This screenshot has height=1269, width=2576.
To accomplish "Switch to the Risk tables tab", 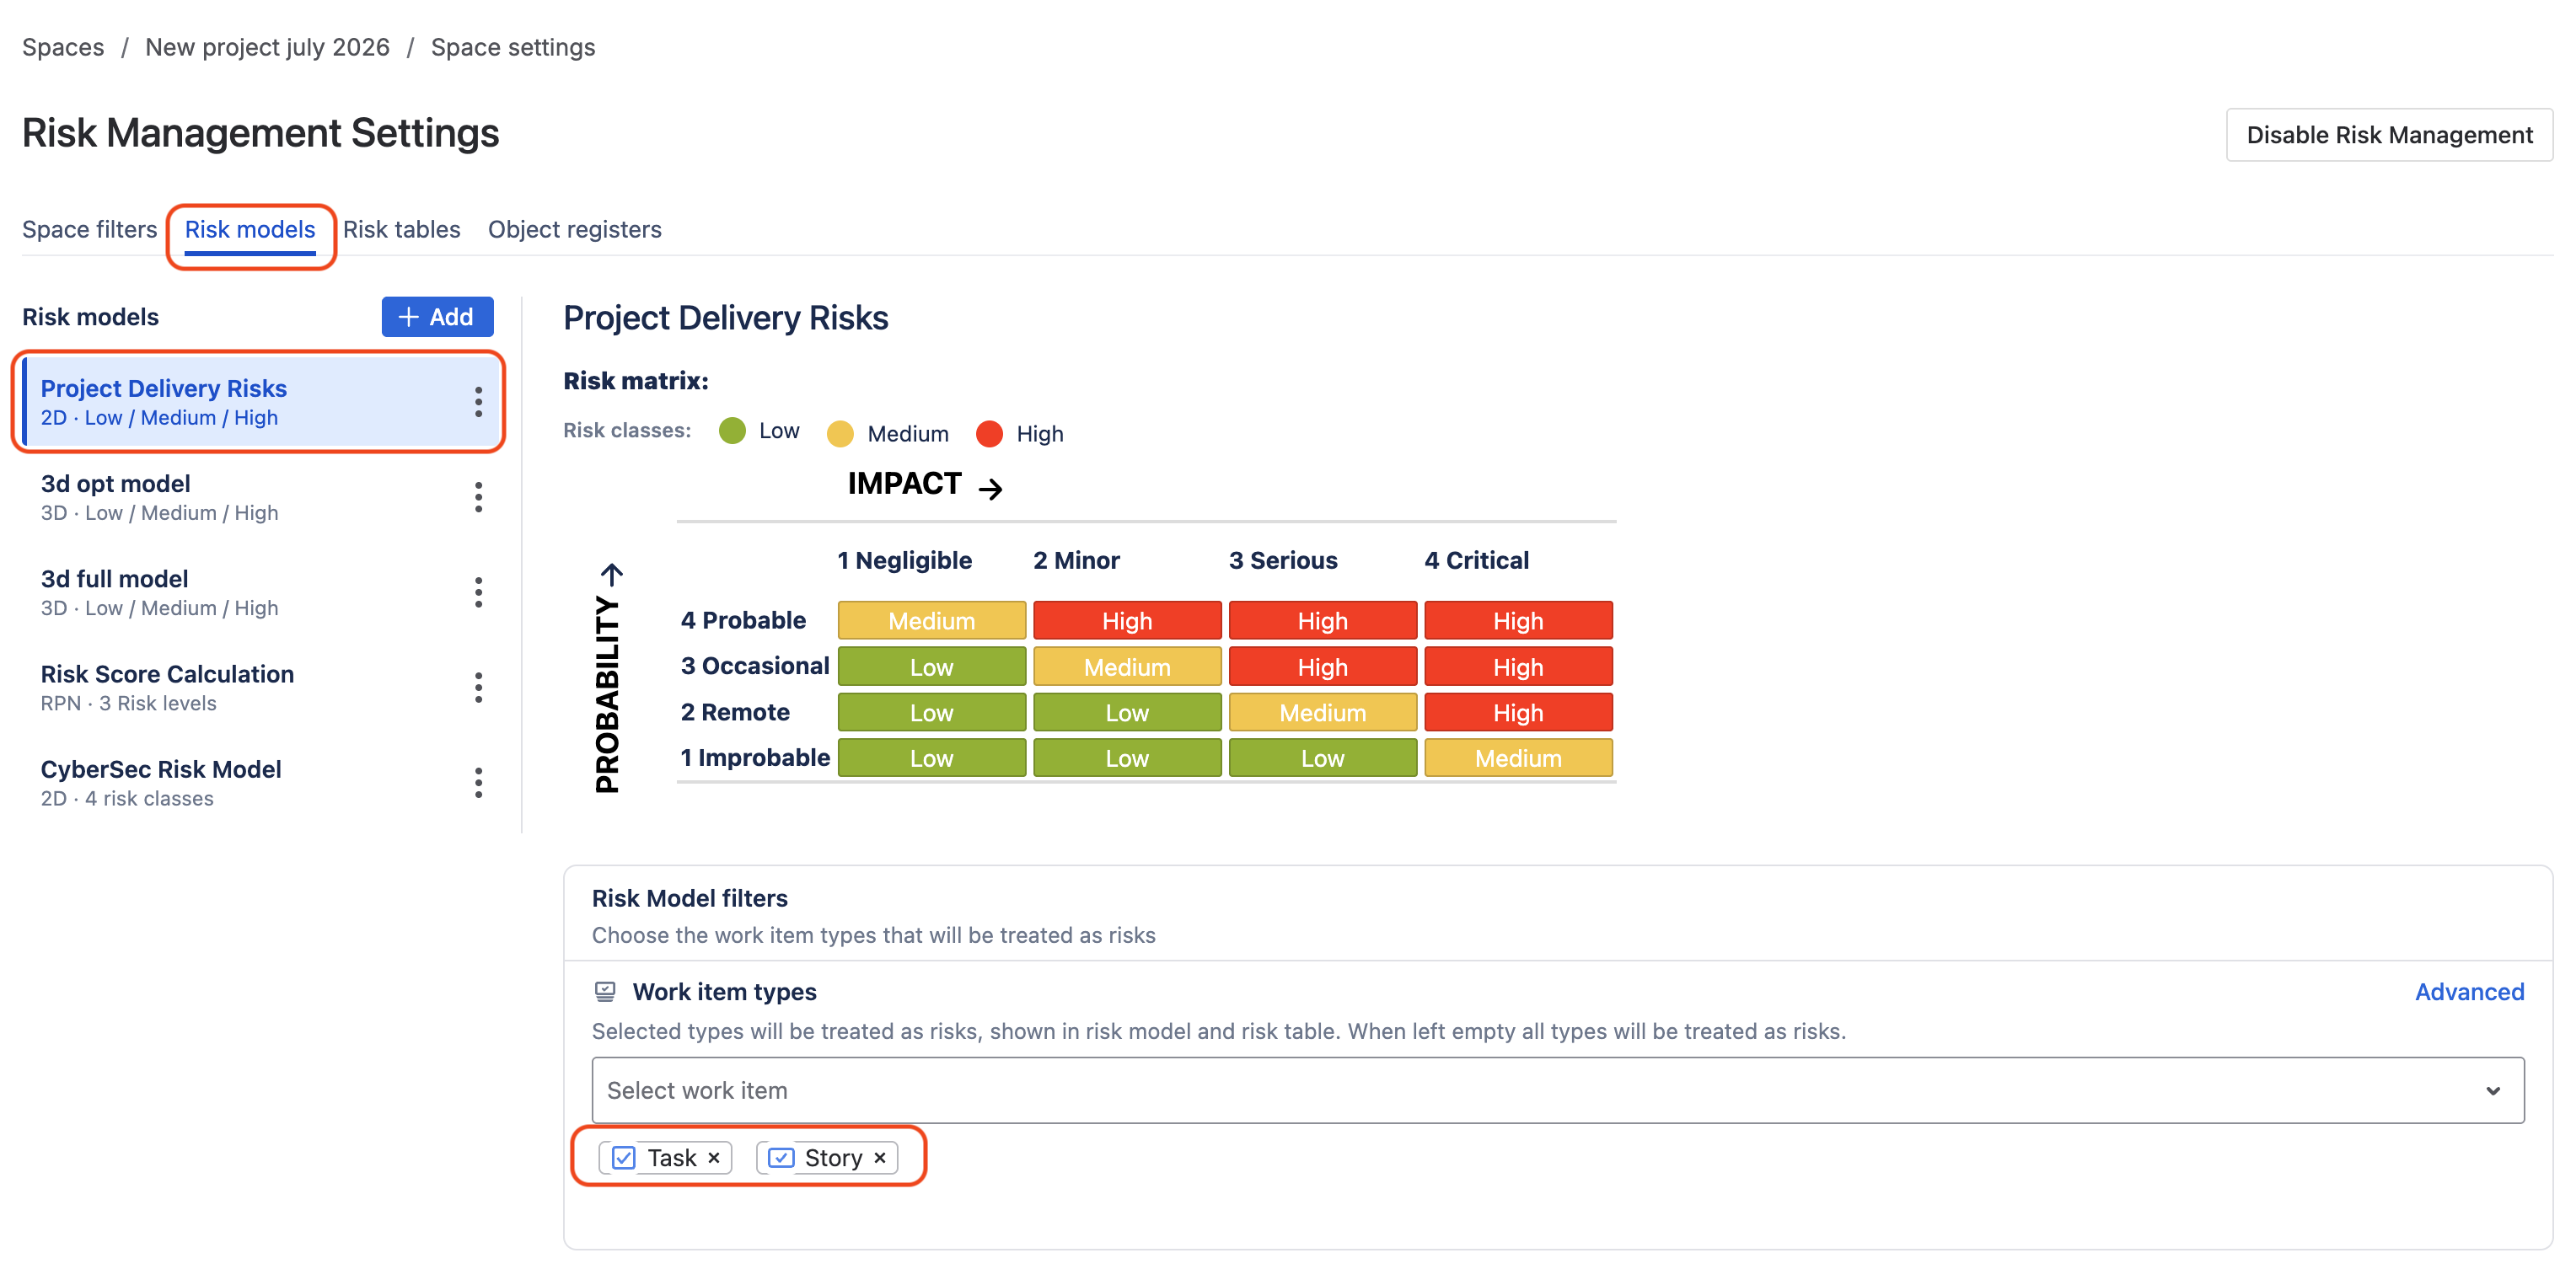I will [401, 229].
